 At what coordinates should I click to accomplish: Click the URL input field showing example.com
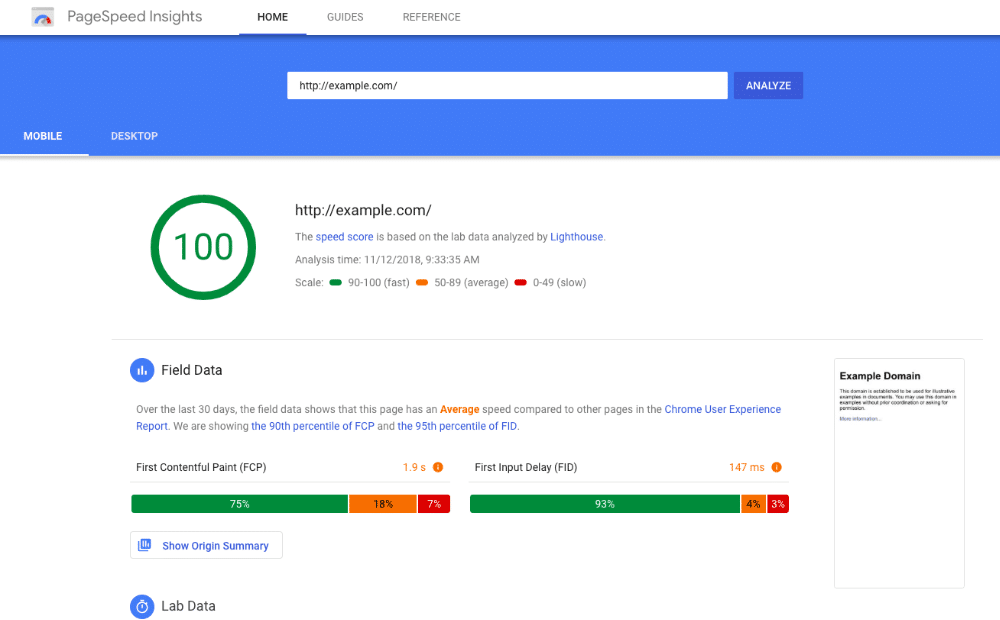507,85
